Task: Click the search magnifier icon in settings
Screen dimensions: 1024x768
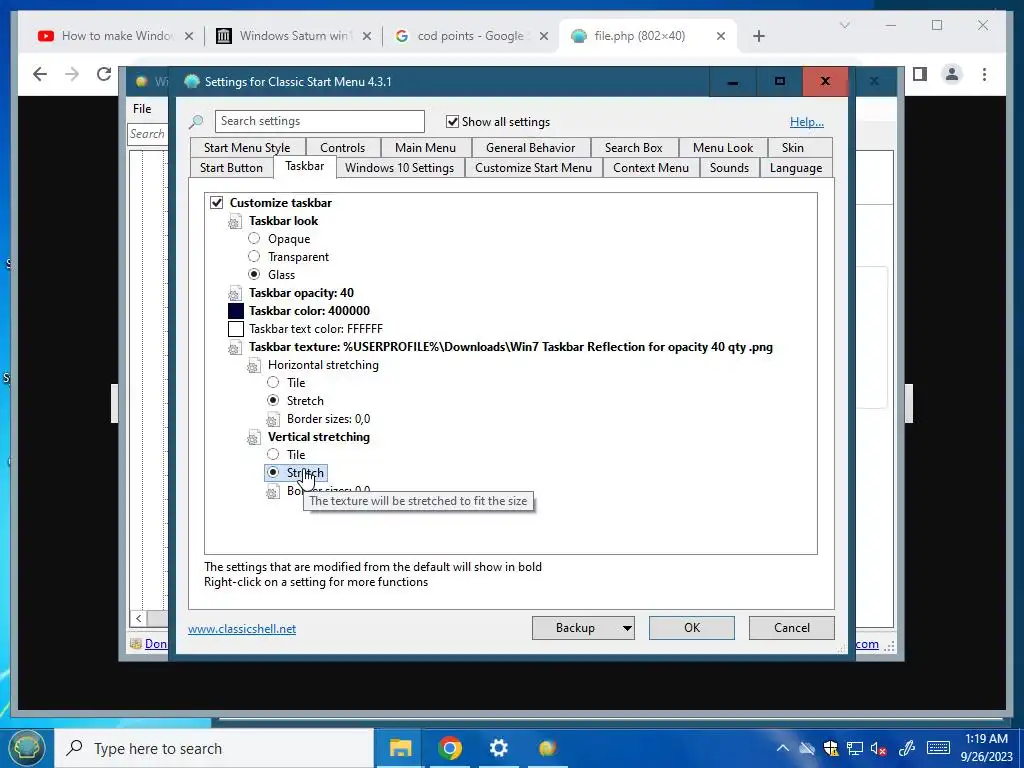Action: (196, 121)
